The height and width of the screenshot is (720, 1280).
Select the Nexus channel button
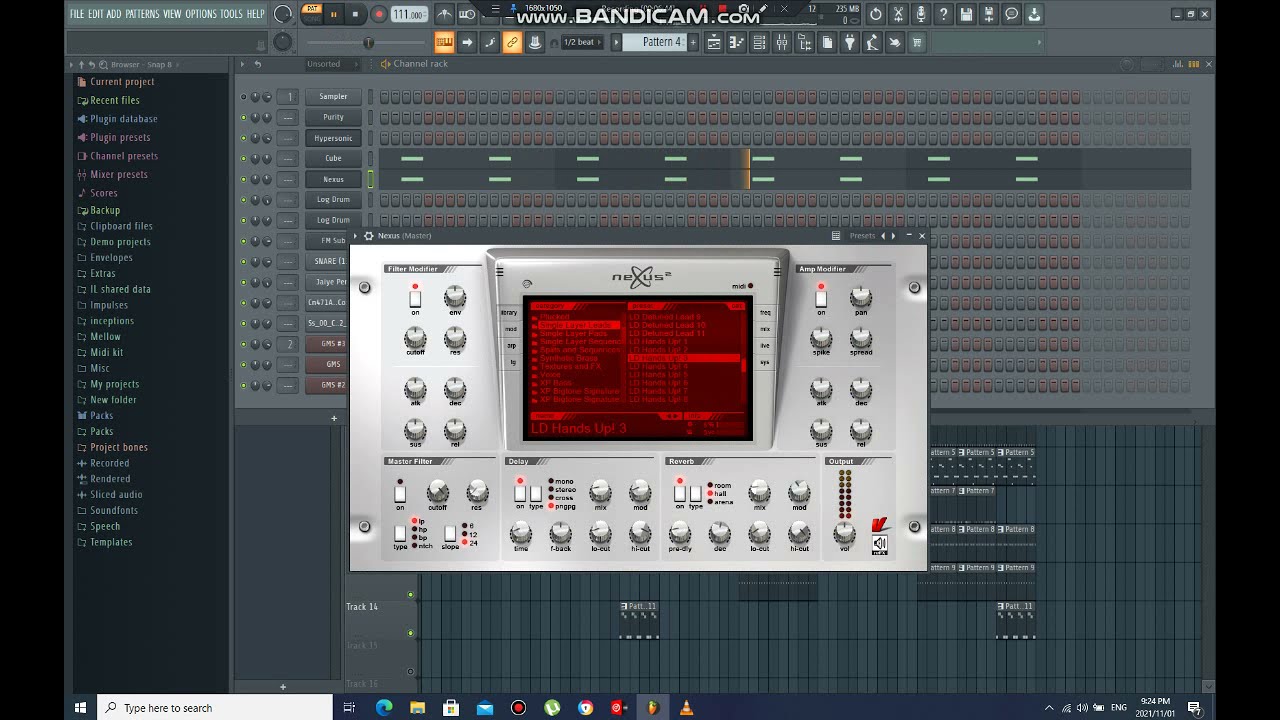tap(333, 179)
